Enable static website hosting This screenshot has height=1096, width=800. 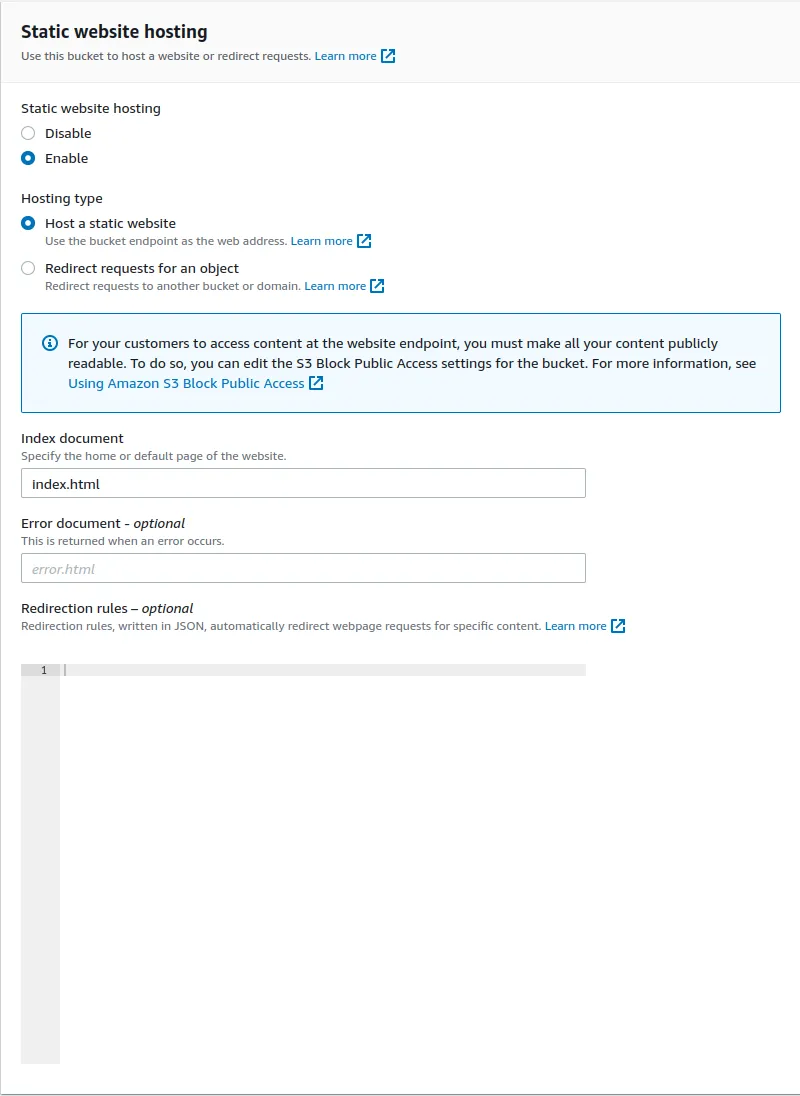(28, 158)
